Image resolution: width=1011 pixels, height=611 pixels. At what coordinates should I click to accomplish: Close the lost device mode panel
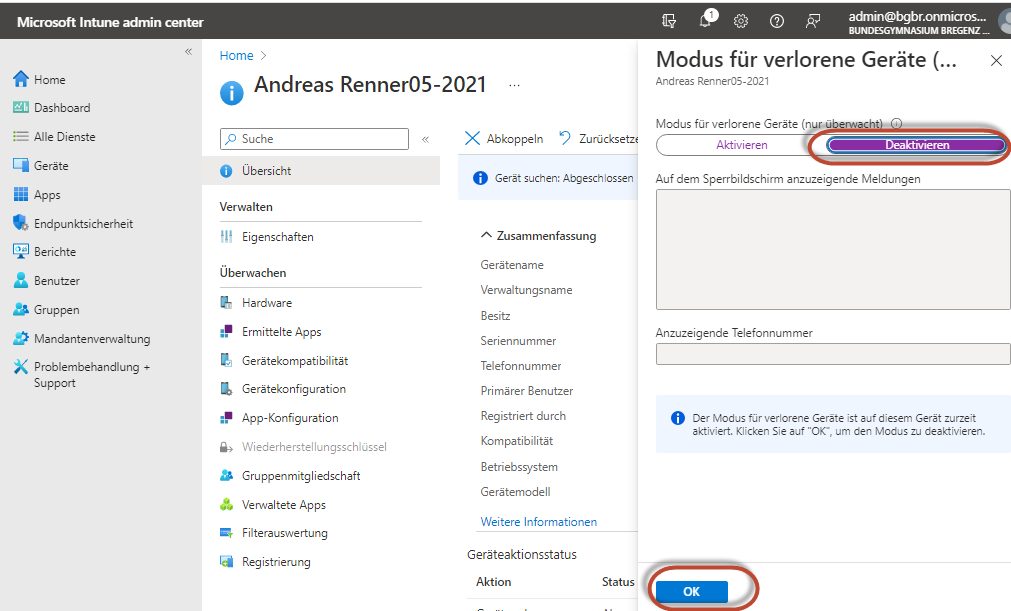[996, 61]
